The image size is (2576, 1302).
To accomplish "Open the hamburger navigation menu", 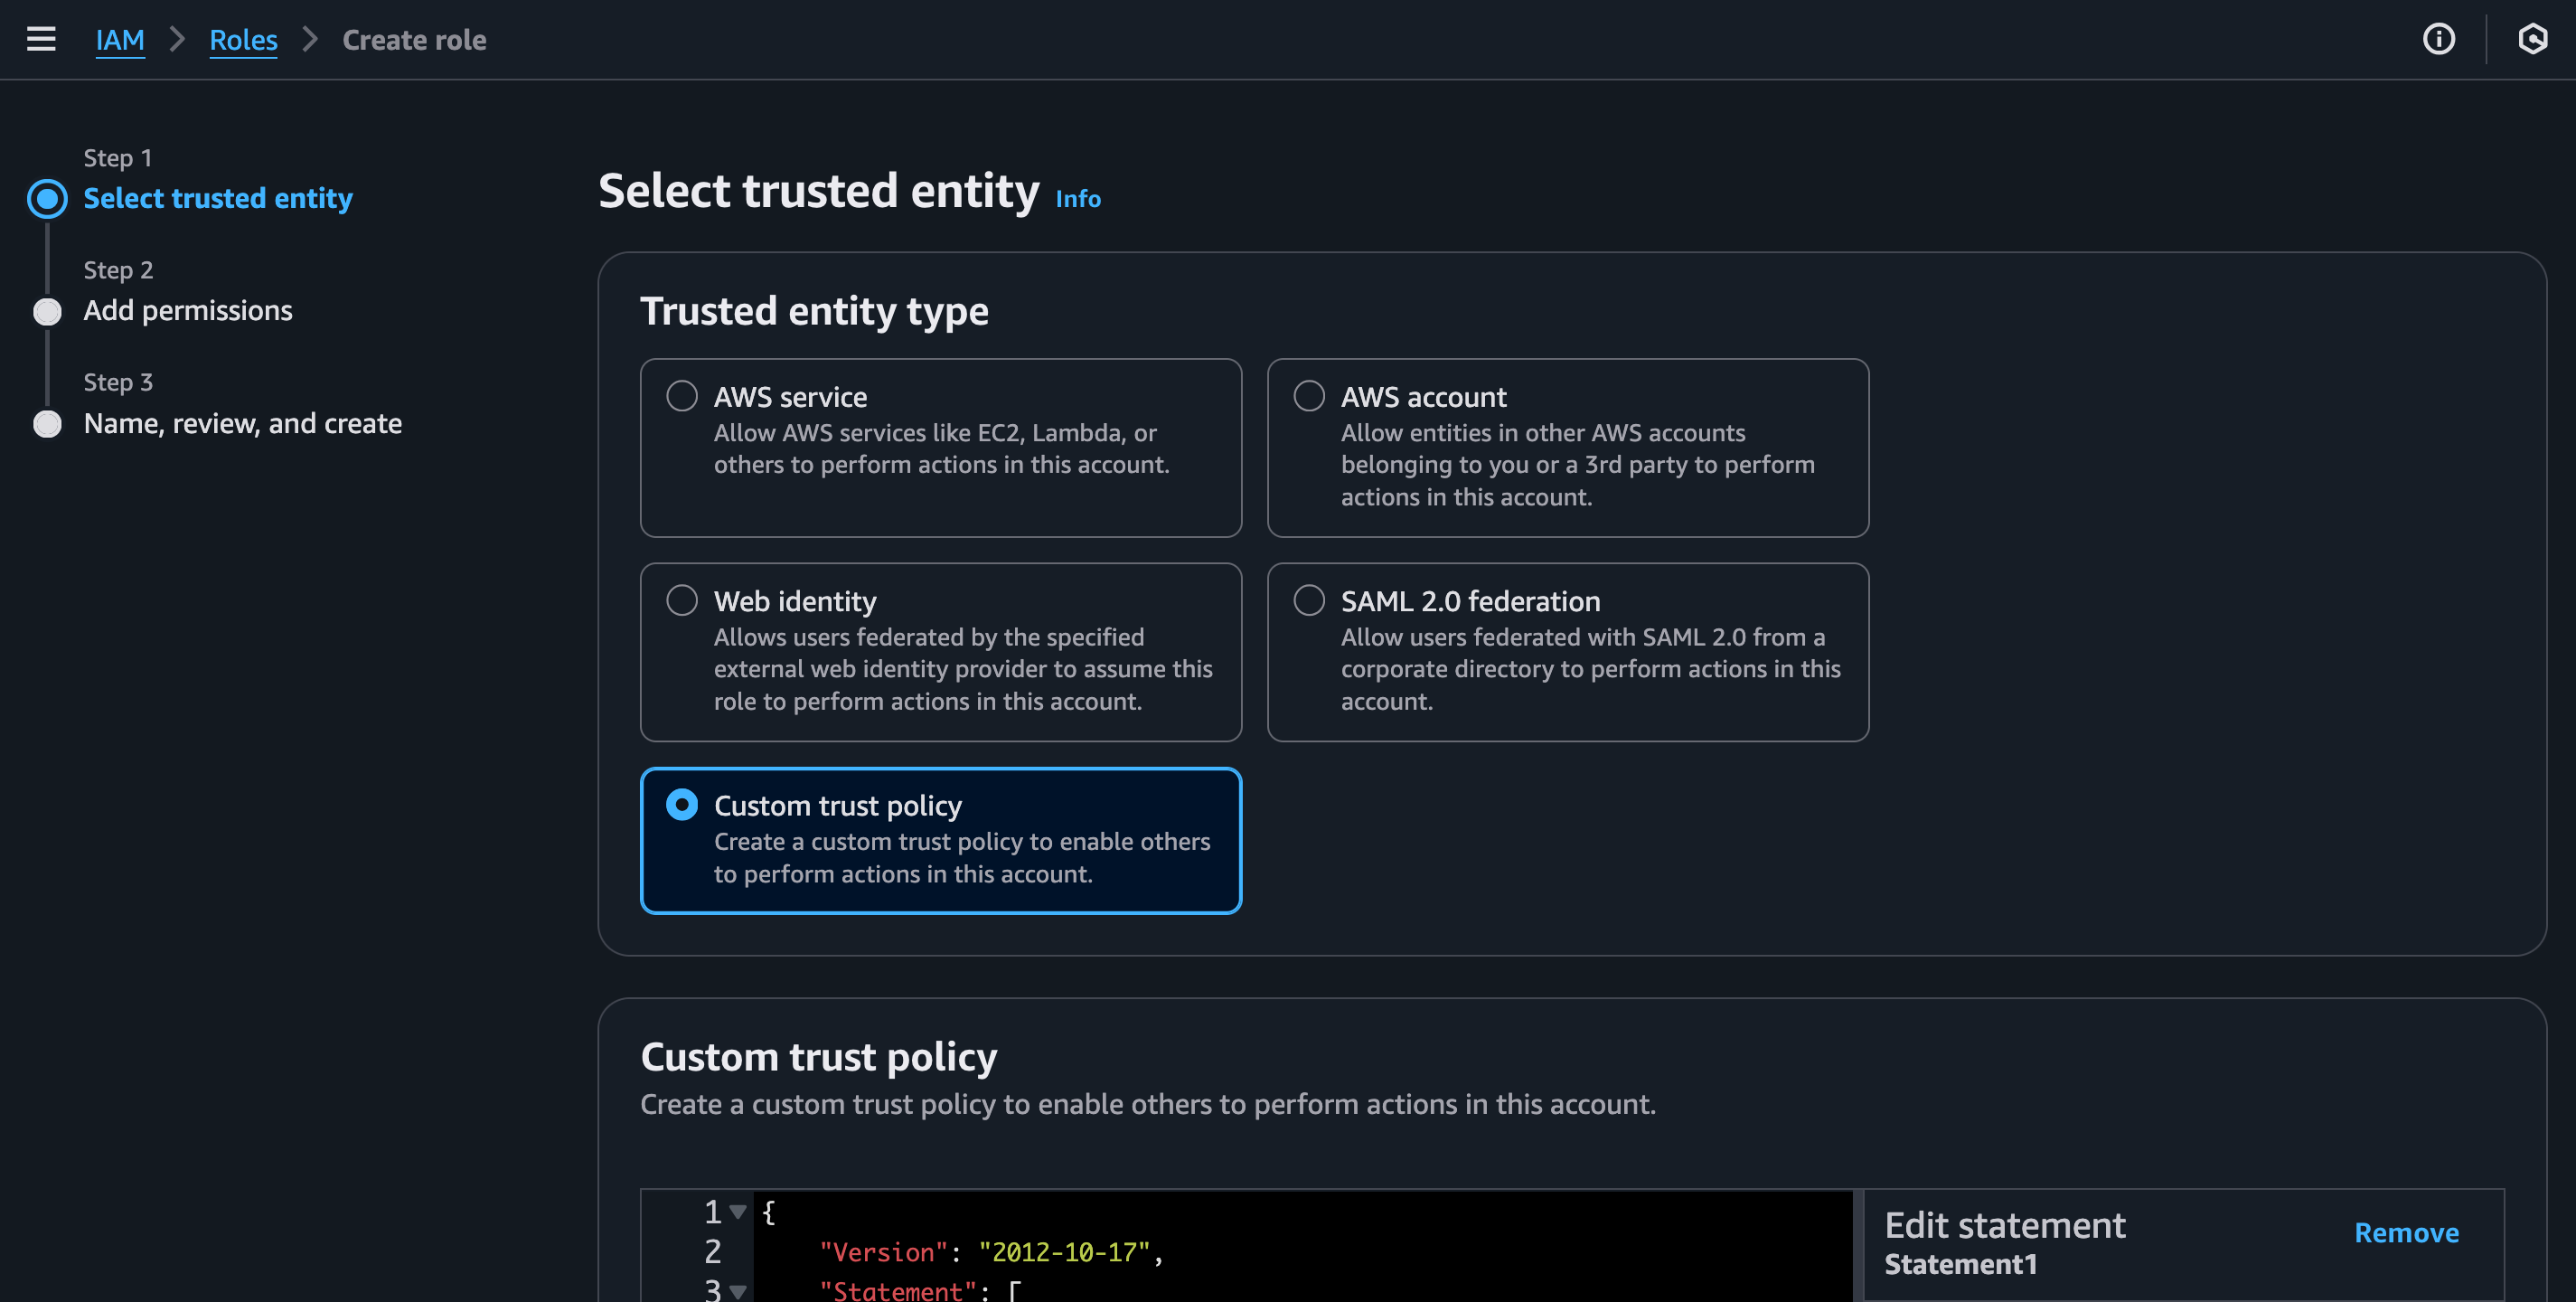I will pos(41,39).
